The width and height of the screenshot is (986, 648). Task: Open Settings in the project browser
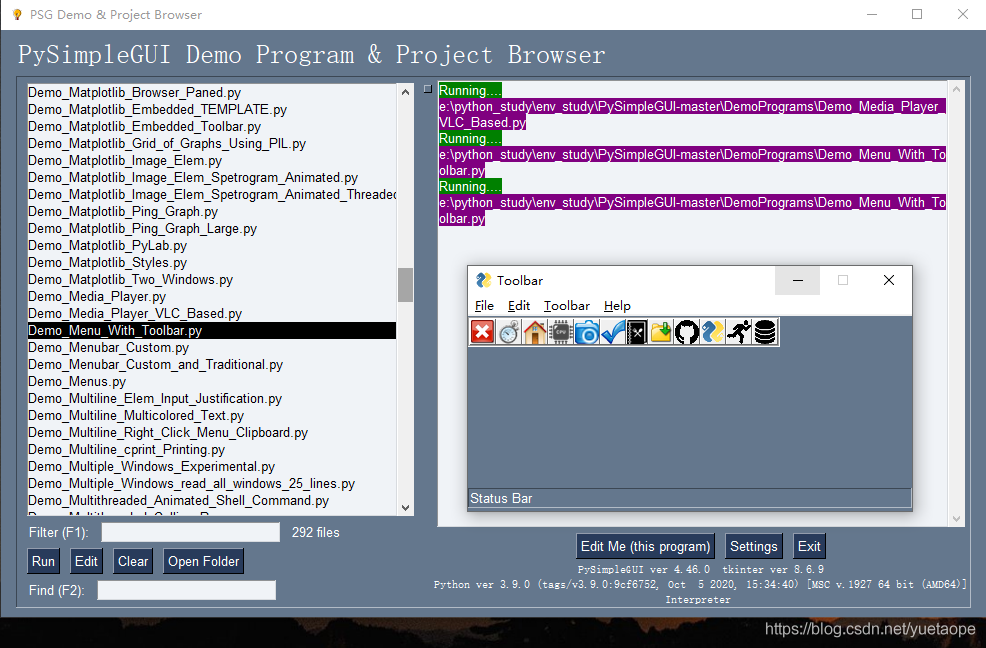[753, 546]
